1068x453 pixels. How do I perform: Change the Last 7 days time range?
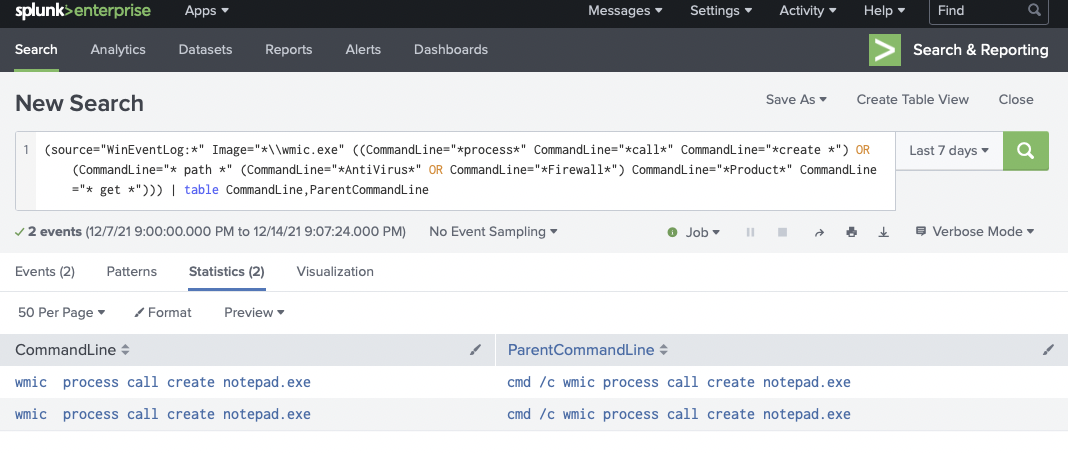pyautogui.click(x=949, y=151)
